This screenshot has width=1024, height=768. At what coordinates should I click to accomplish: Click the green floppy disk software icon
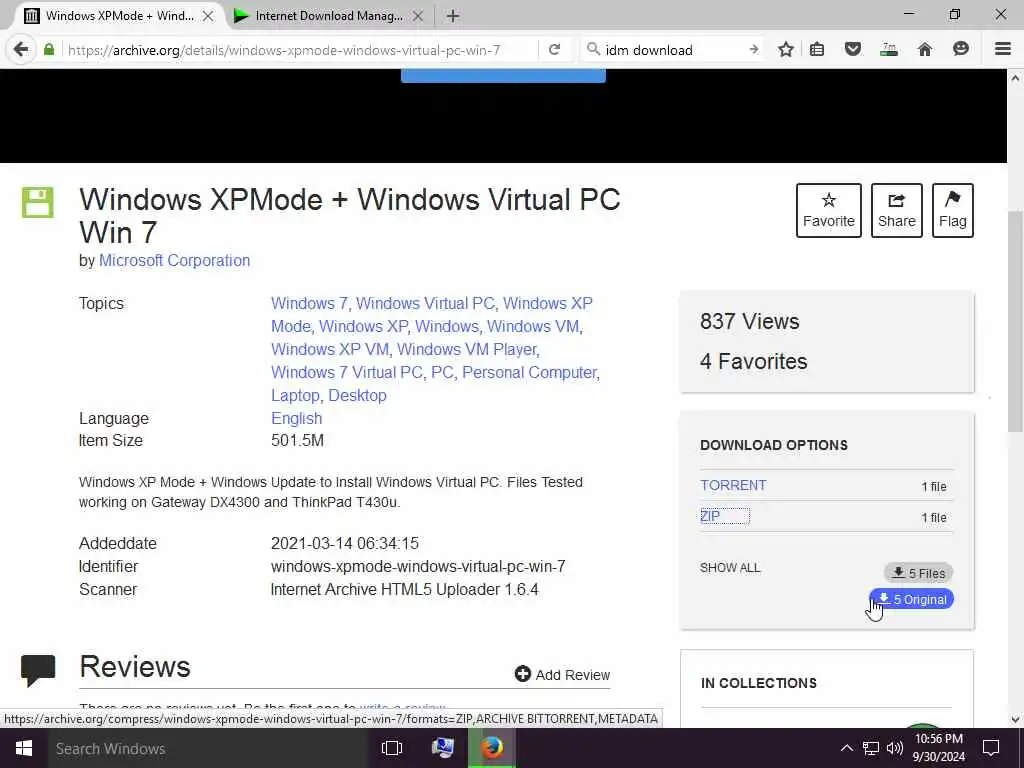37,202
